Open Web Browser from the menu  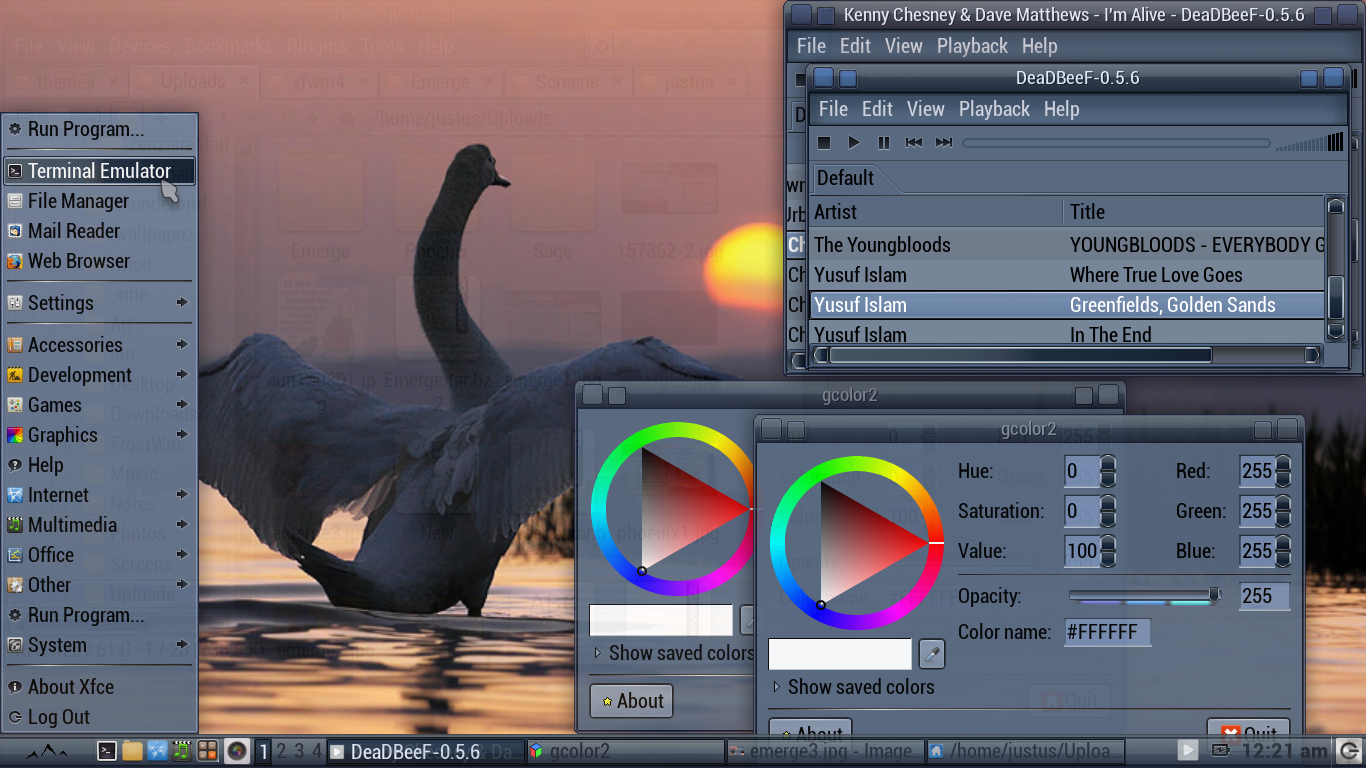99,261
